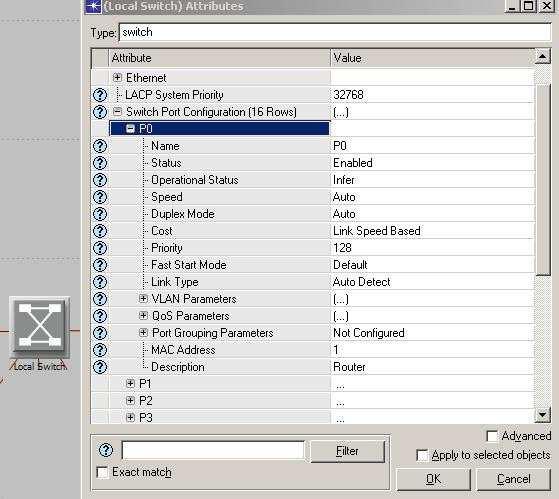Select the Link Type value Auto Detect
This screenshot has height=499, width=559.
[361, 282]
